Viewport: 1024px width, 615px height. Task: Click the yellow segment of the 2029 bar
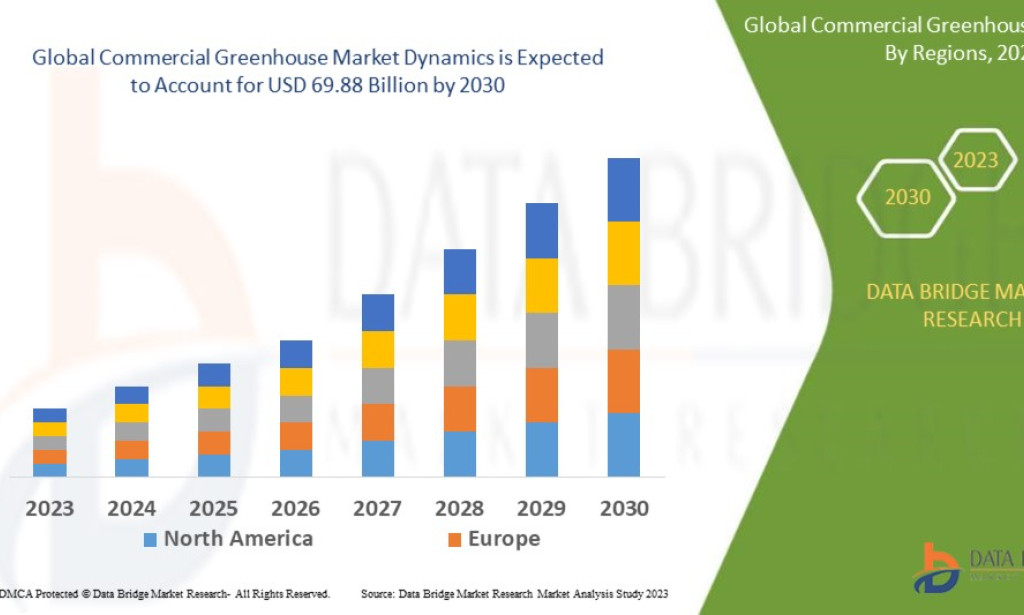tap(542, 286)
